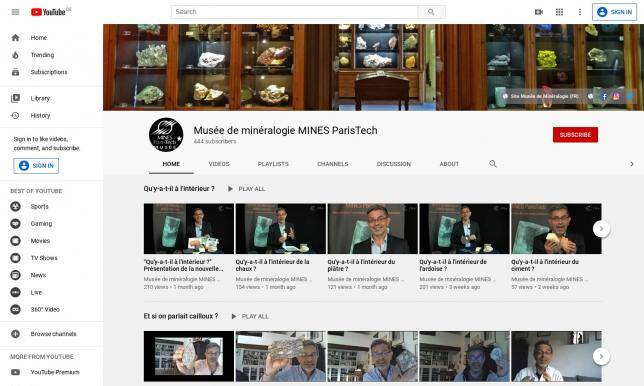Click the Search input field
The height and width of the screenshot is (386, 644).
294,12
